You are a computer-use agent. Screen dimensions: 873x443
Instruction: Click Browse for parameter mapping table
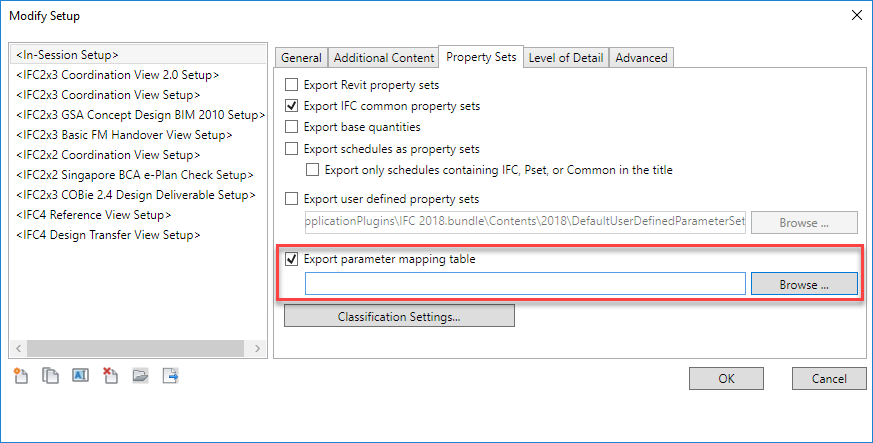click(x=804, y=285)
